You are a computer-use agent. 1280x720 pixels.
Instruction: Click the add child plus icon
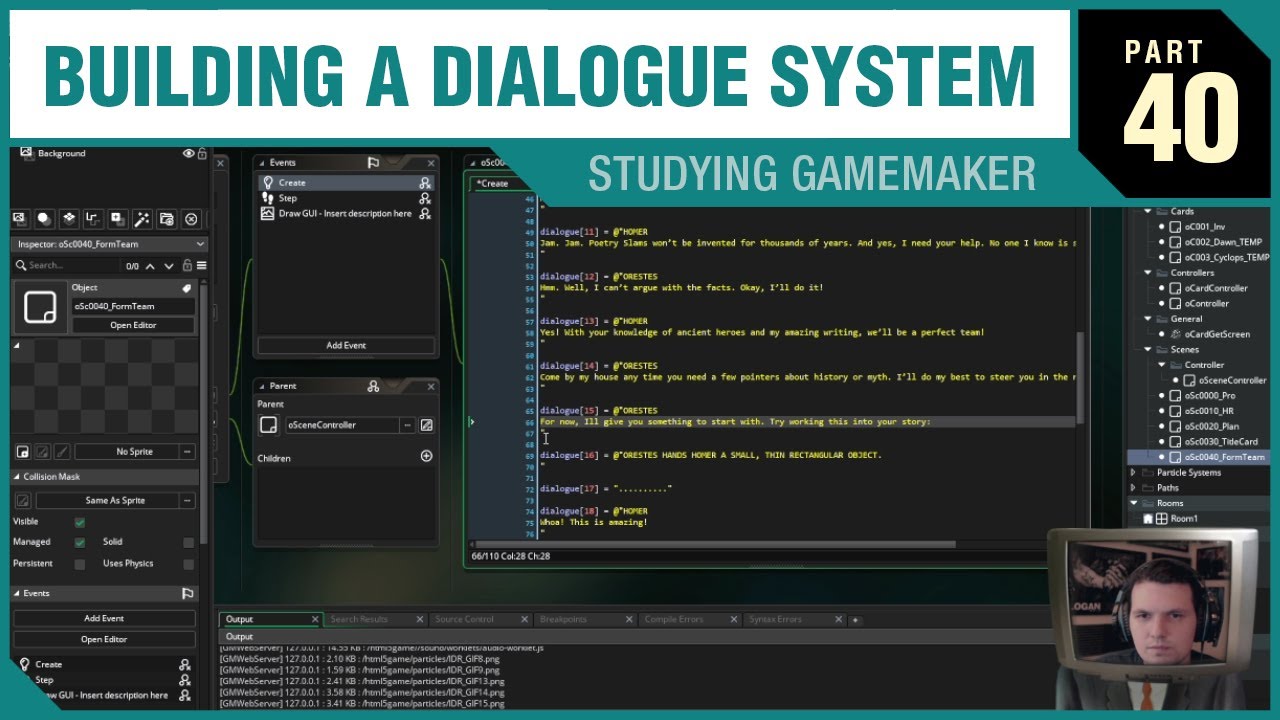click(426, 456)
